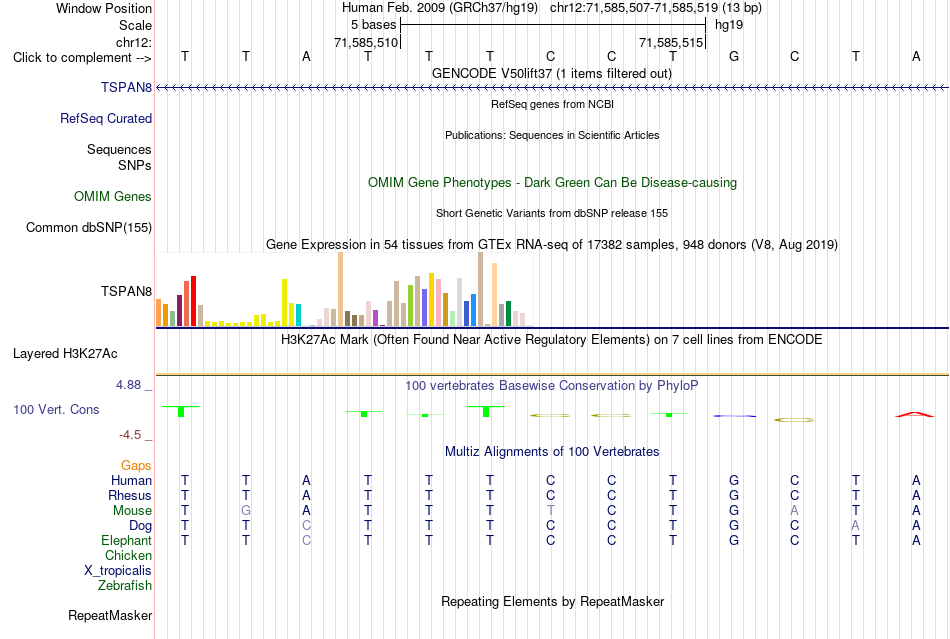The height and width of the screenshot is (639, 950).
Task: Click the Human species label
Action: [131, 480]
